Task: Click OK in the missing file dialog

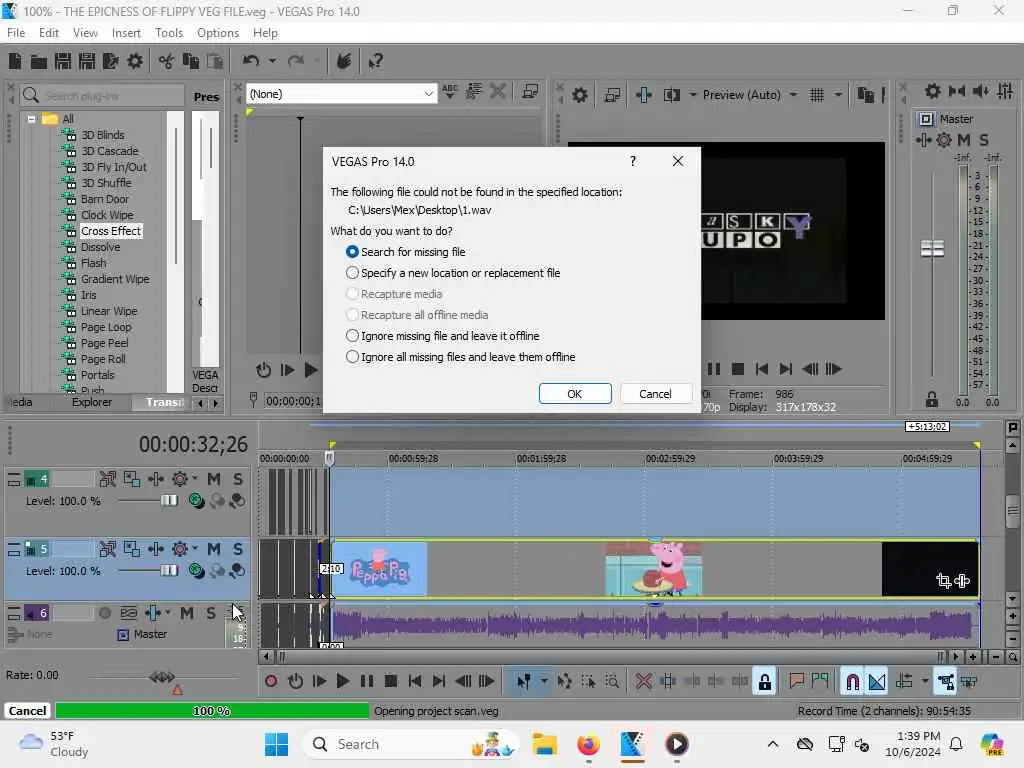Action: pyautogui.click(x=575, y=394)
